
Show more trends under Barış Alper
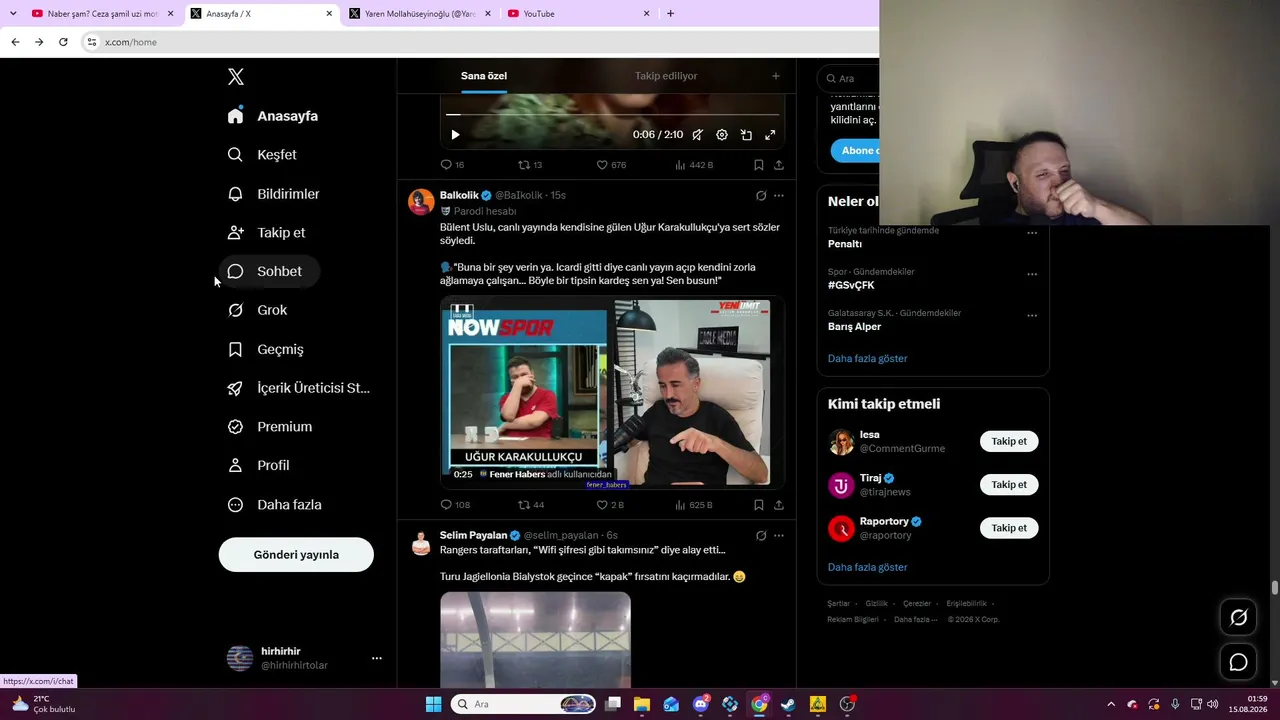point(867,358)
